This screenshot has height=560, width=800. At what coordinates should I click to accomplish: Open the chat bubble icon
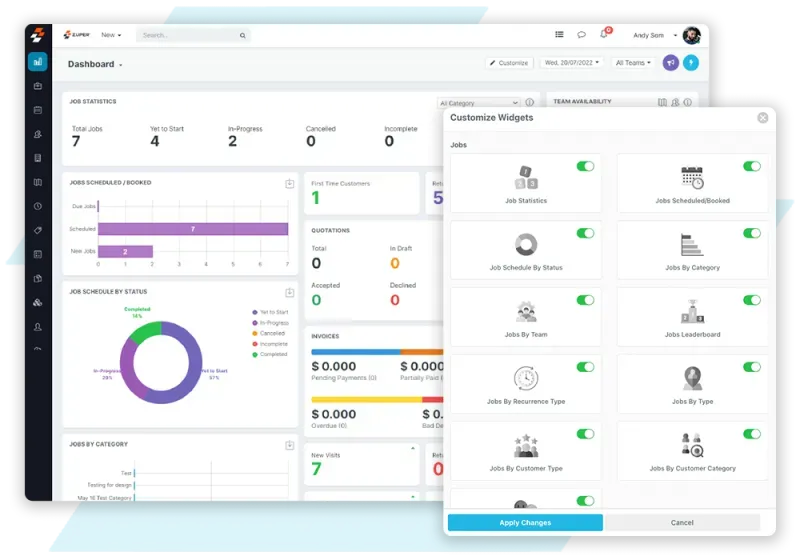[582, 35]
